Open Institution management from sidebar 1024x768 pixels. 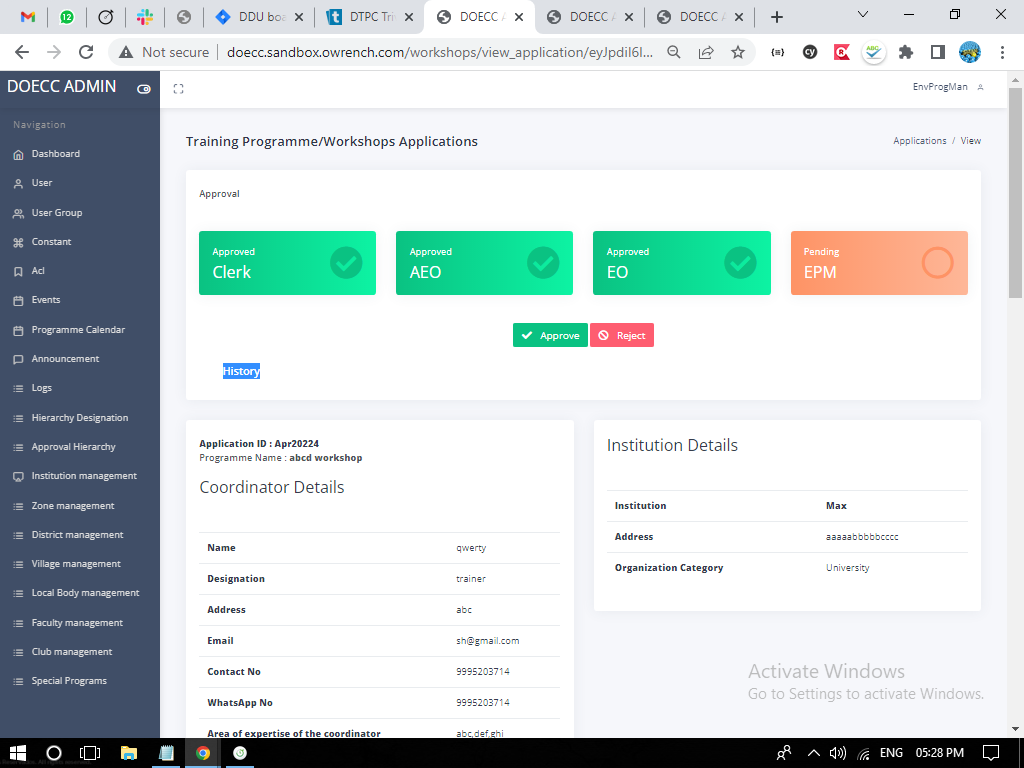[84, 476]
